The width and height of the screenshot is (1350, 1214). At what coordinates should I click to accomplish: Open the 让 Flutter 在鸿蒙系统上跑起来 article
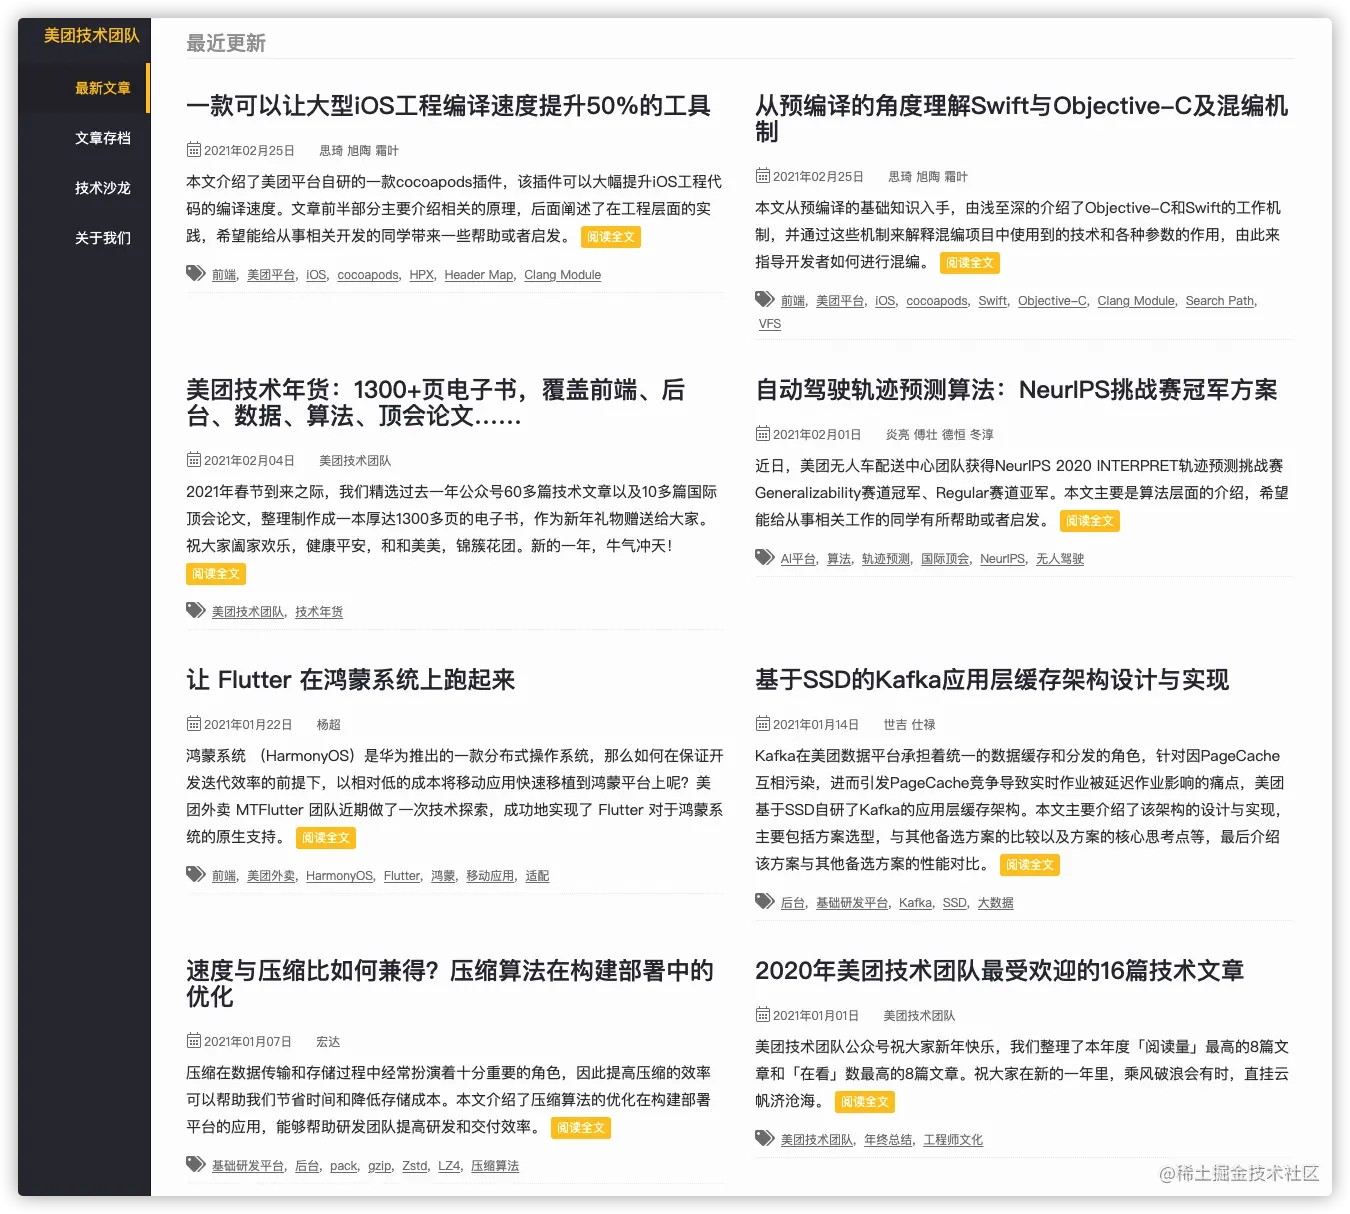point(350,680)
